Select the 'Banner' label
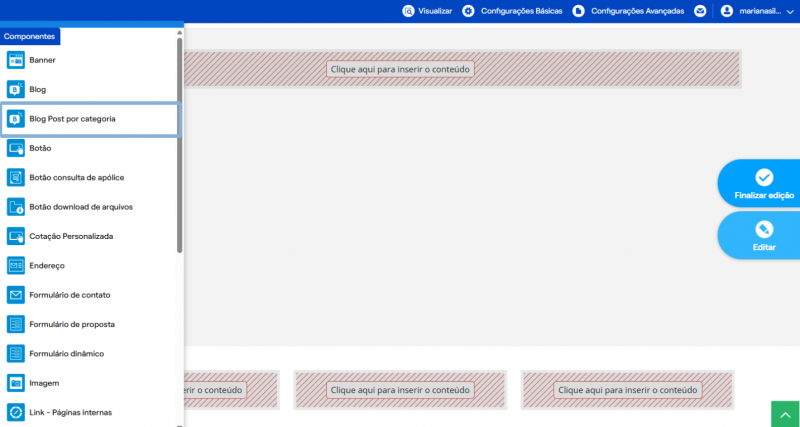Screen dimensions: 800x427 pyautogui.click(x=42, y=60)
